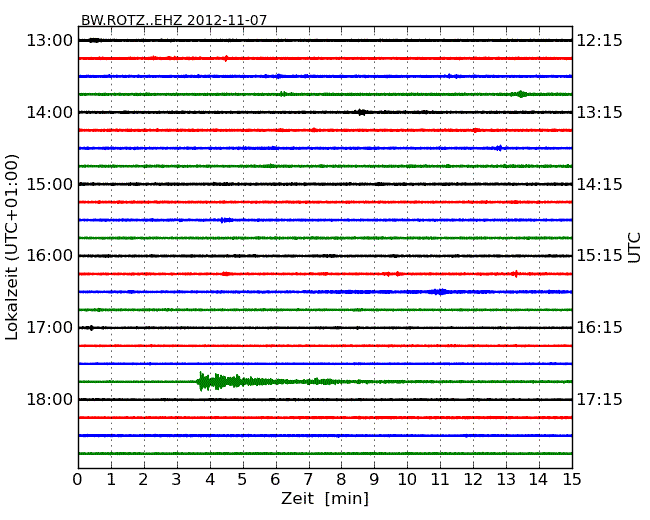Click the 13 minute tick label

point(506,480)
